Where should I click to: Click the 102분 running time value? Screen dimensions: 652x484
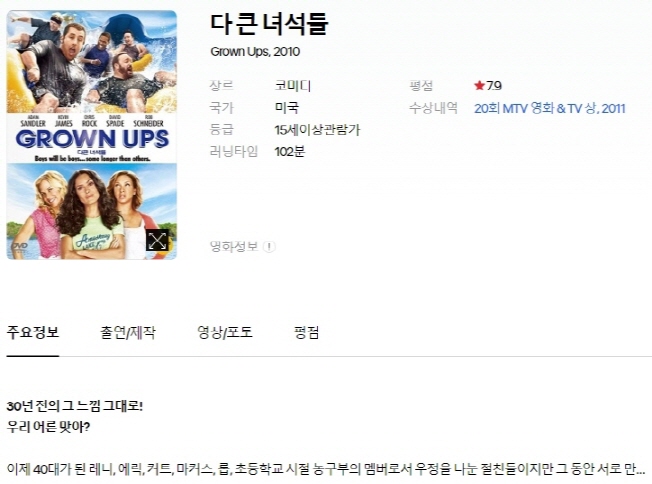coord(290,151)
